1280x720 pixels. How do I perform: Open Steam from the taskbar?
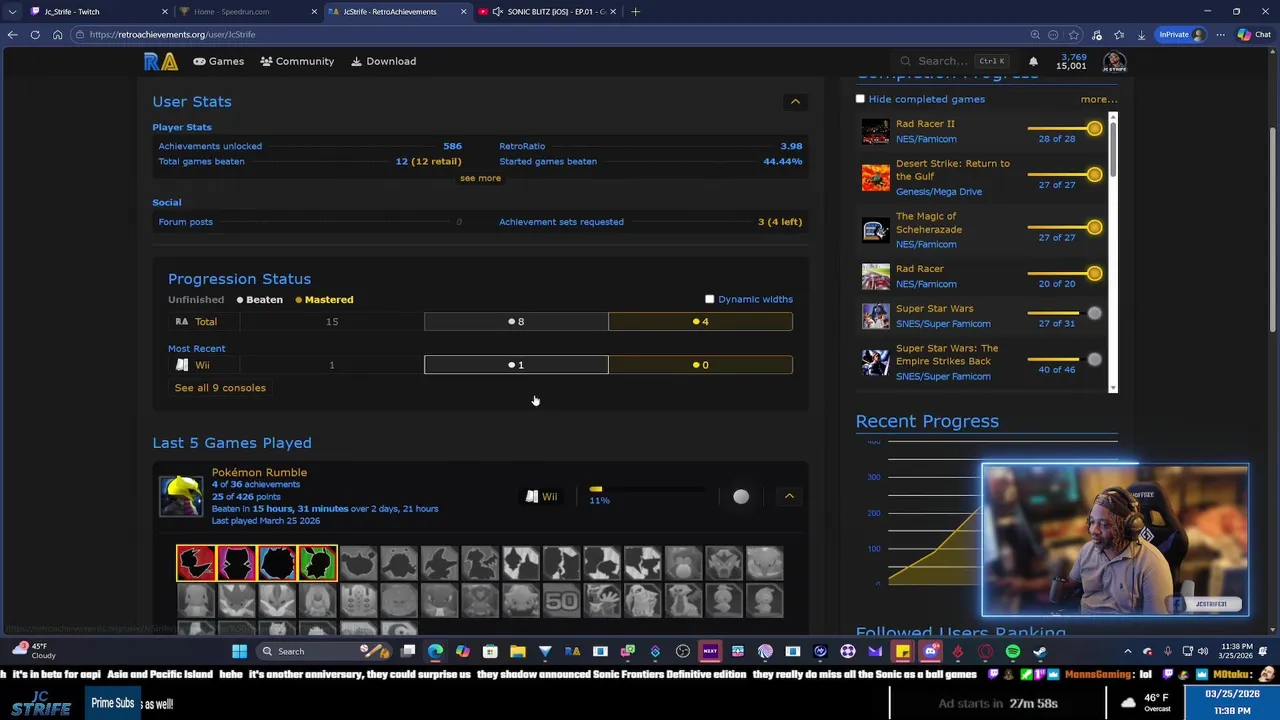(1039, 652)
